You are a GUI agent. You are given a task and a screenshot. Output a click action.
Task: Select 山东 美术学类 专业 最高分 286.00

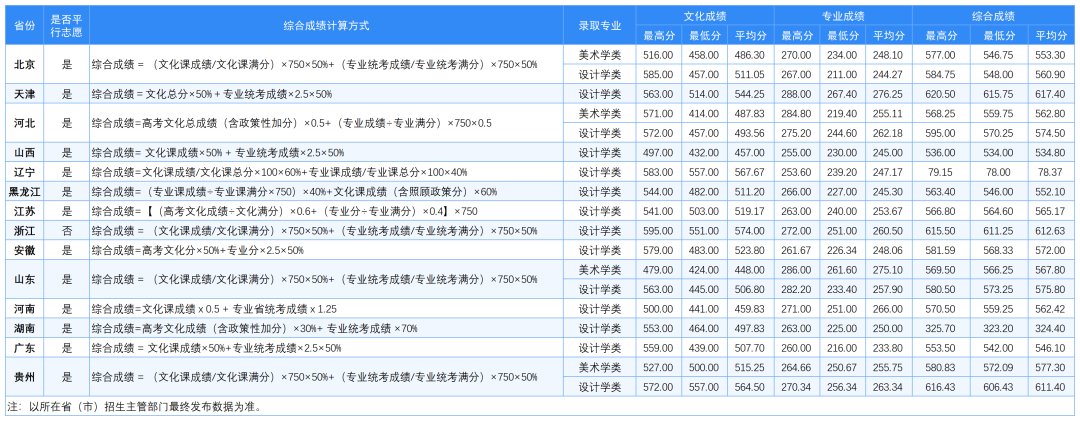click(x=797, y=269)
